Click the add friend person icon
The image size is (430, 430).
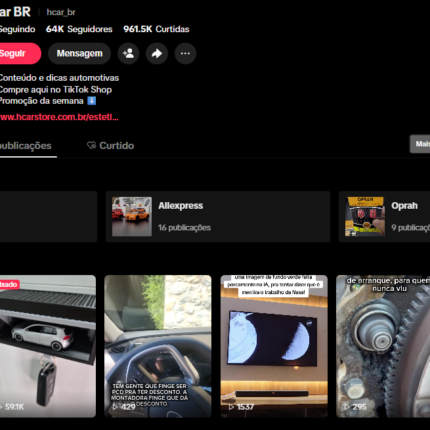[128, 53]
